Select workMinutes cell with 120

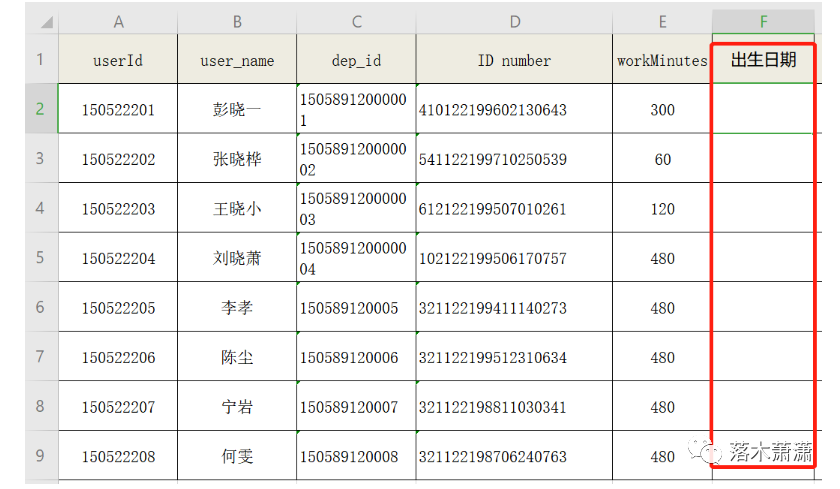coord(662,208)
